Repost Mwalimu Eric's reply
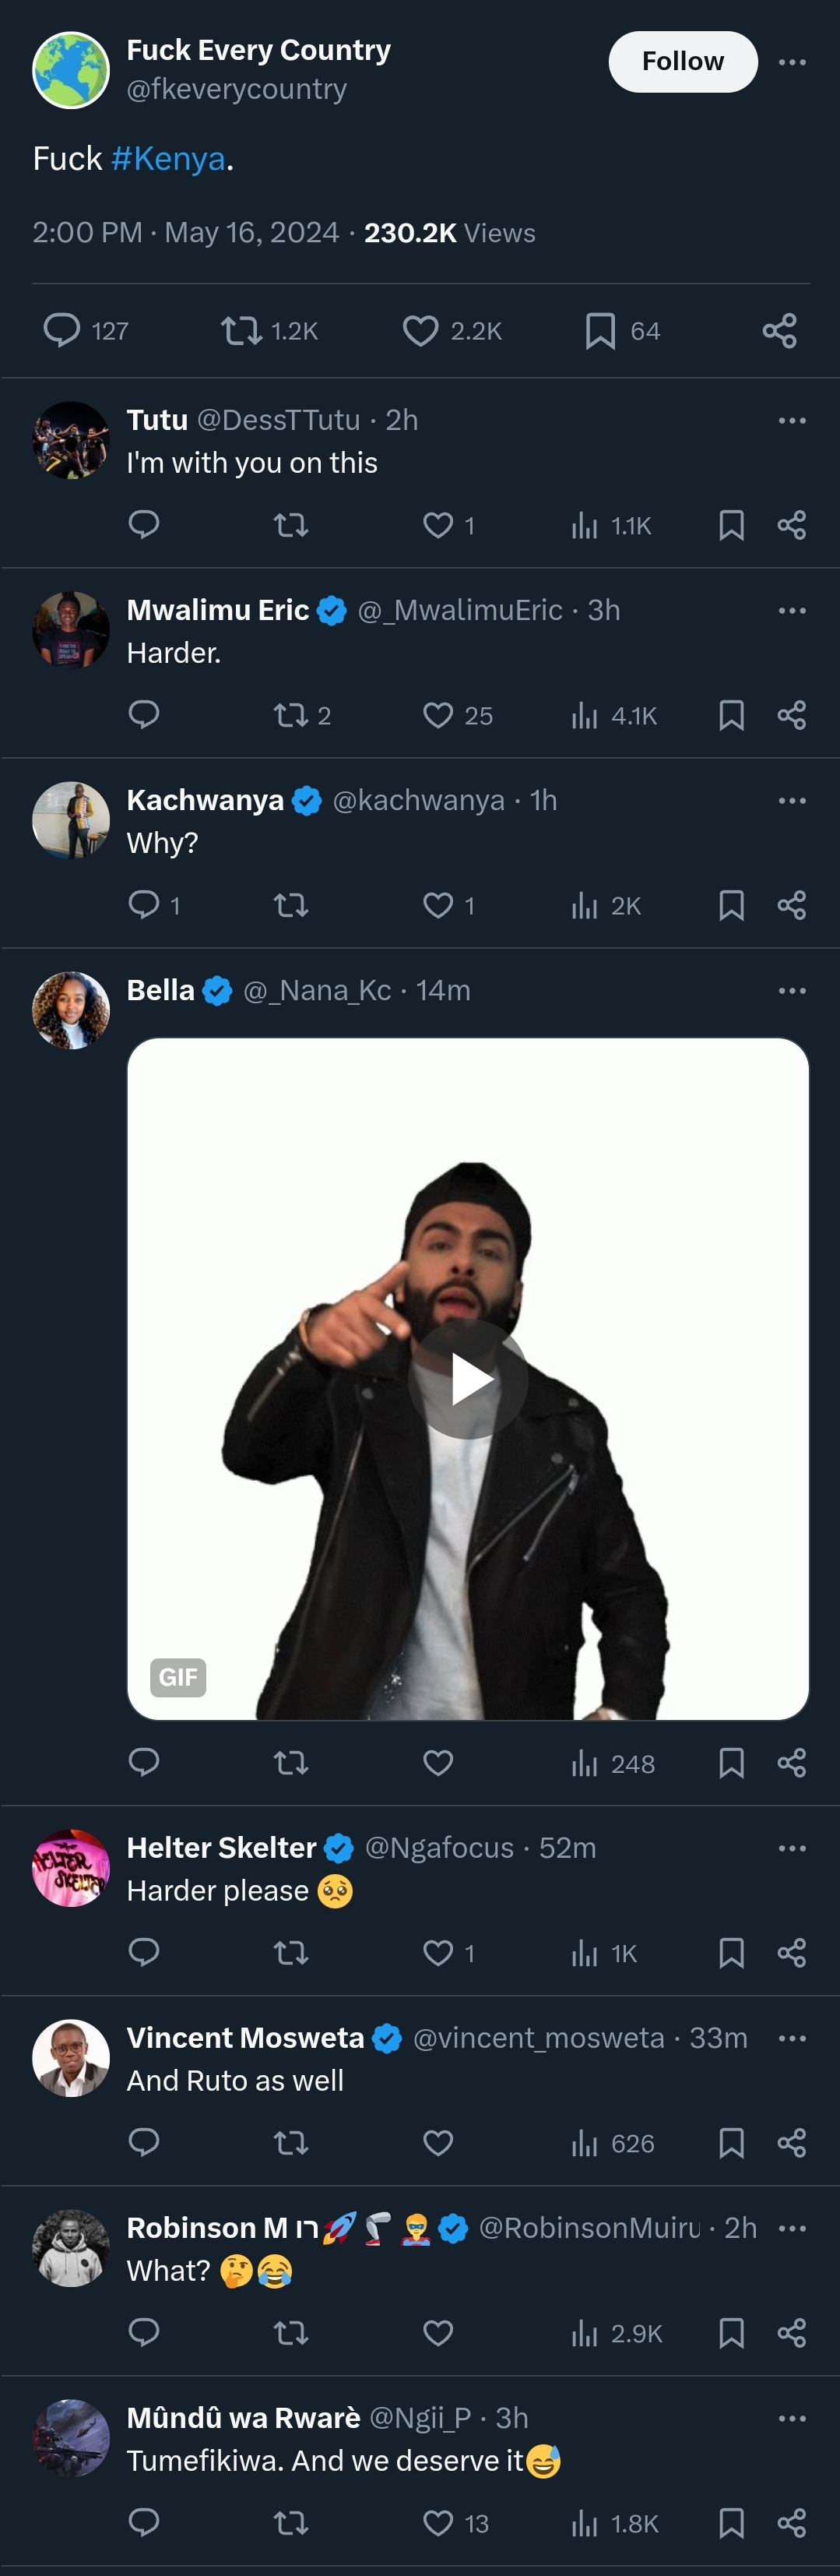This screenshot has height=2576, width=840. pyautogui.click(x=291, y=715)
